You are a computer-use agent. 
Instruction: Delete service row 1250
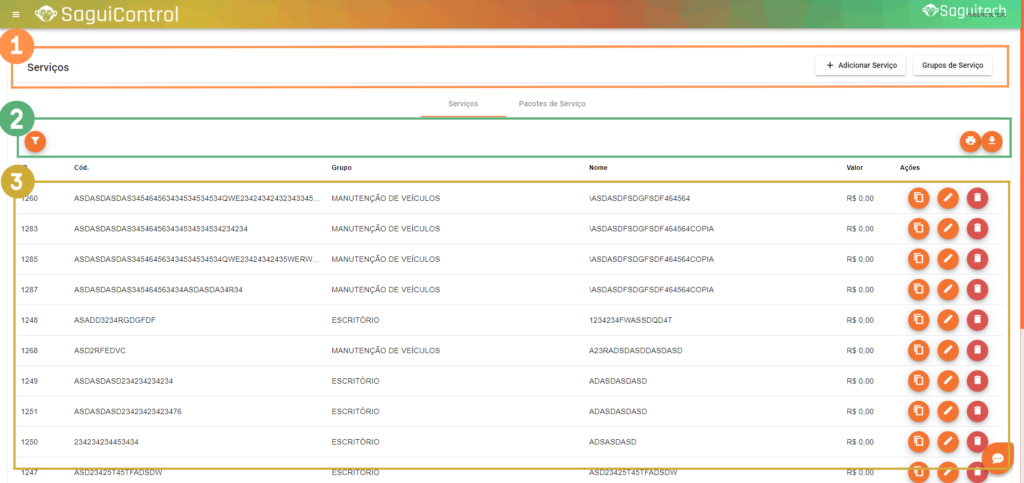point(977,442)
